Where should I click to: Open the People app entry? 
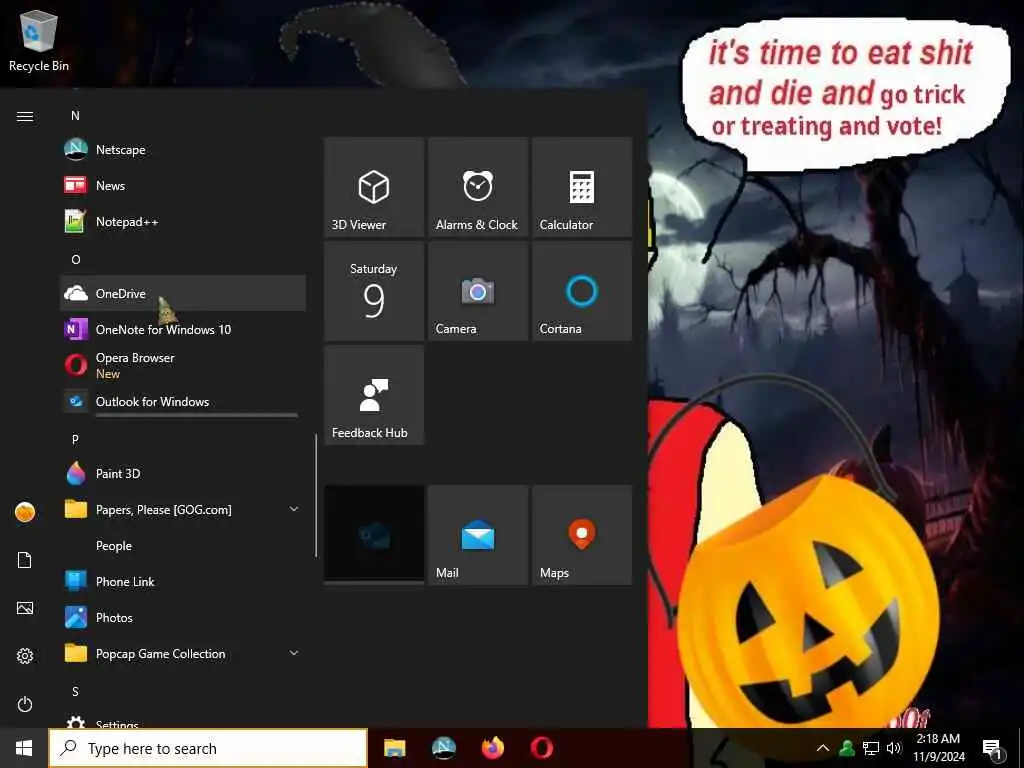[x=182, y=545]
